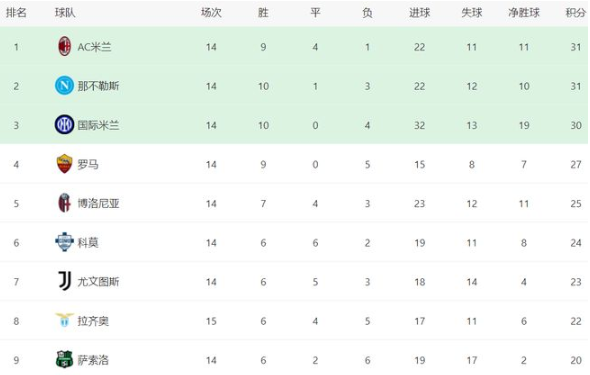Image resolution: width=590 pixels, height=375 pixels.
Task: Open the 那不勒斯 team name link
Action: click(99, 86)
